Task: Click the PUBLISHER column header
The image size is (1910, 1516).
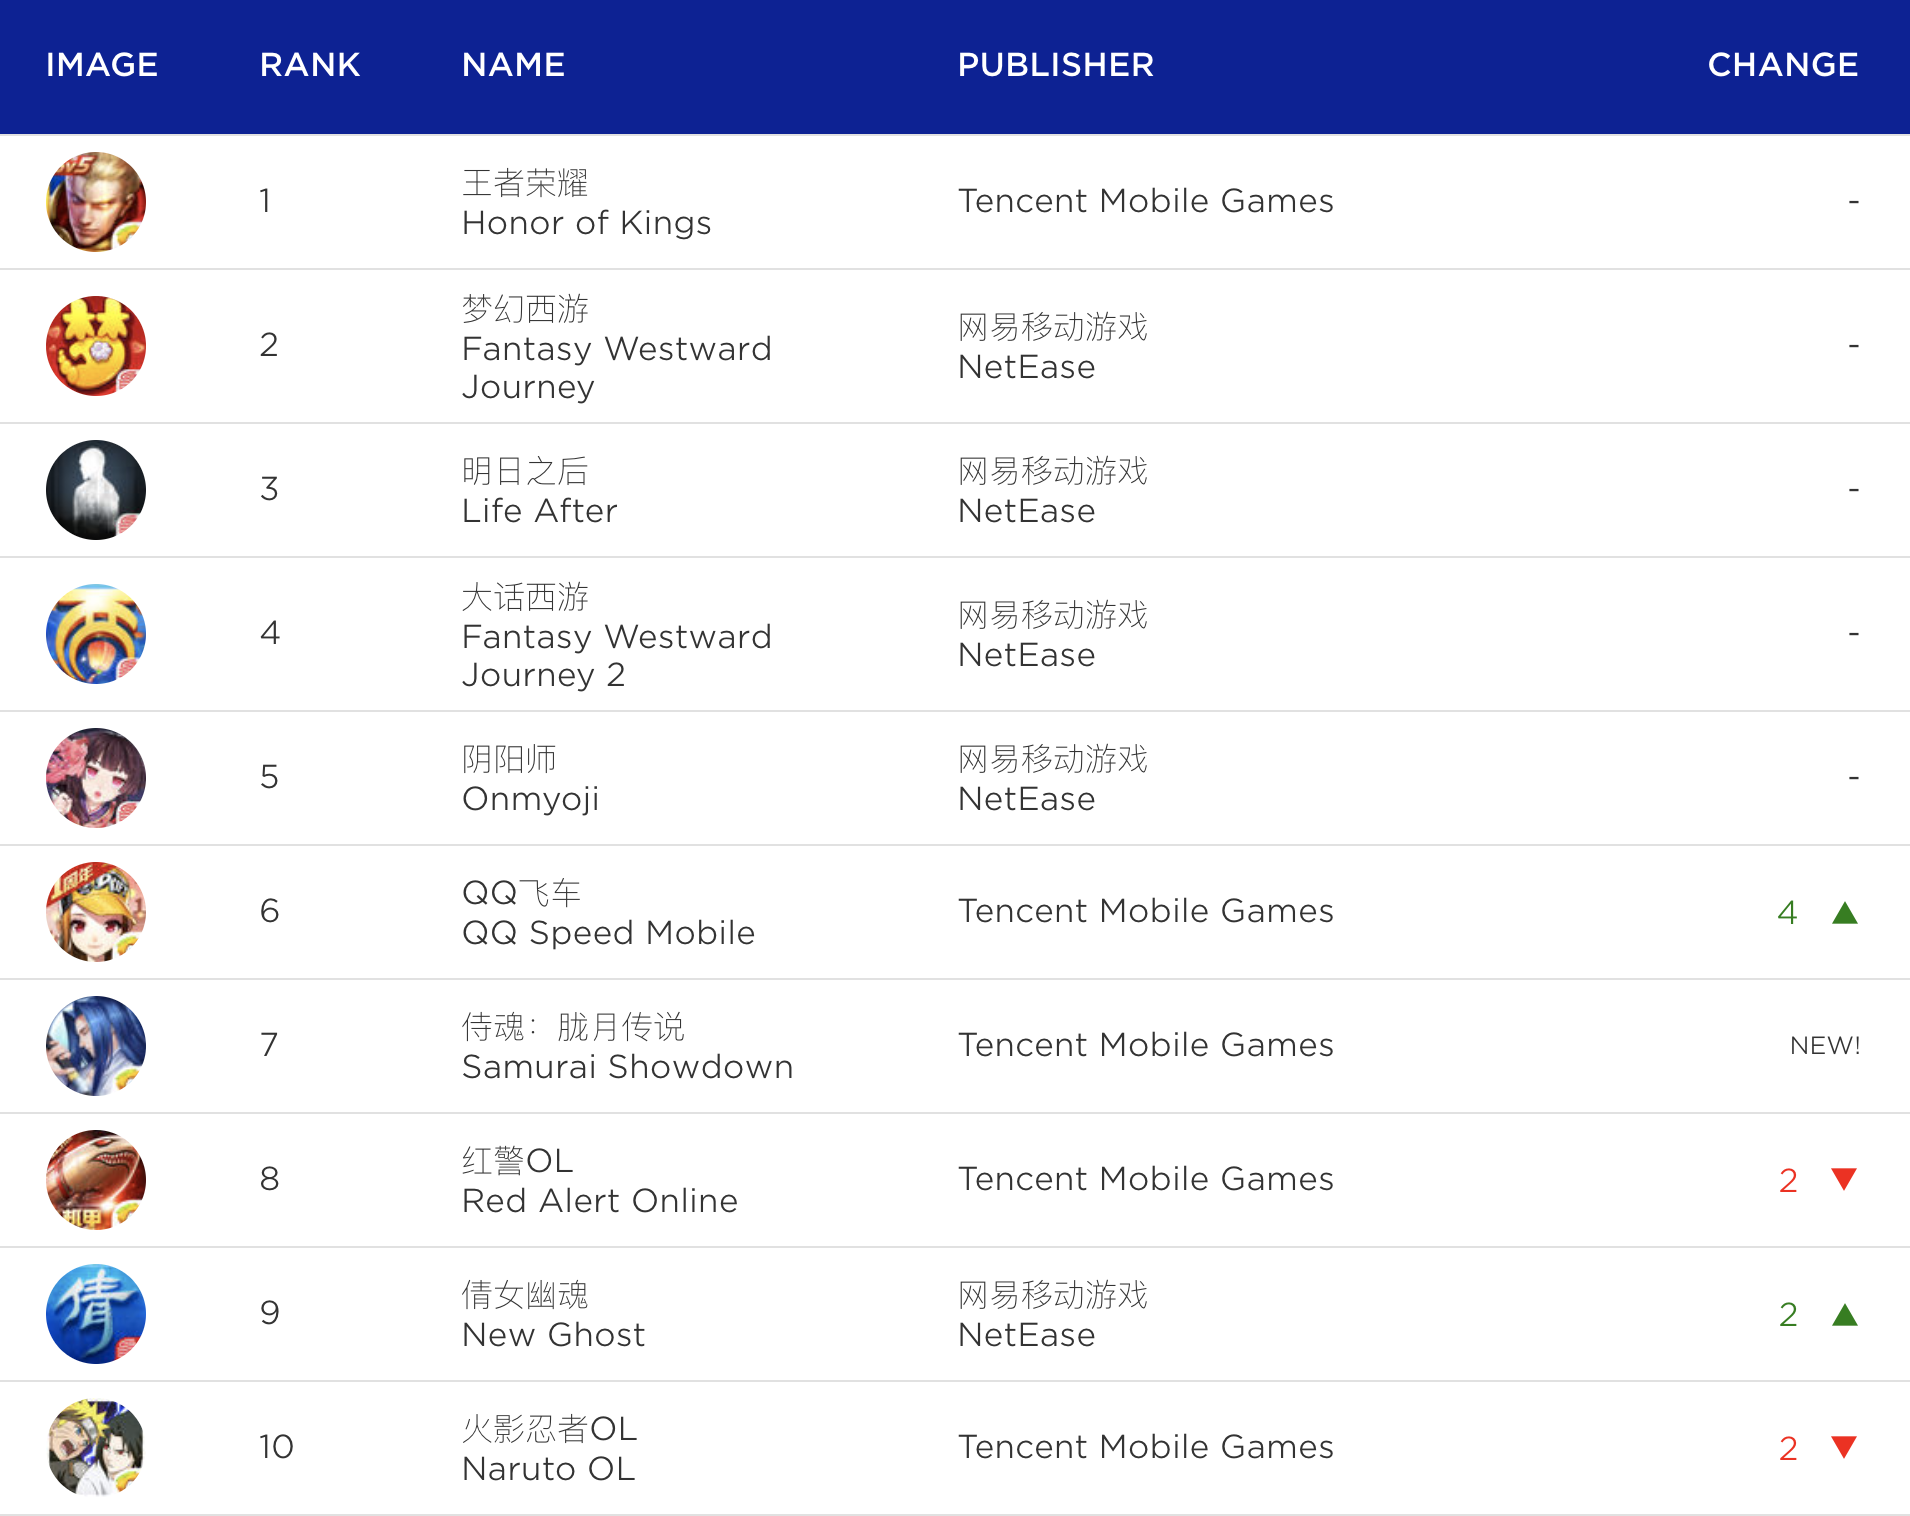Action: point(1055,65)
